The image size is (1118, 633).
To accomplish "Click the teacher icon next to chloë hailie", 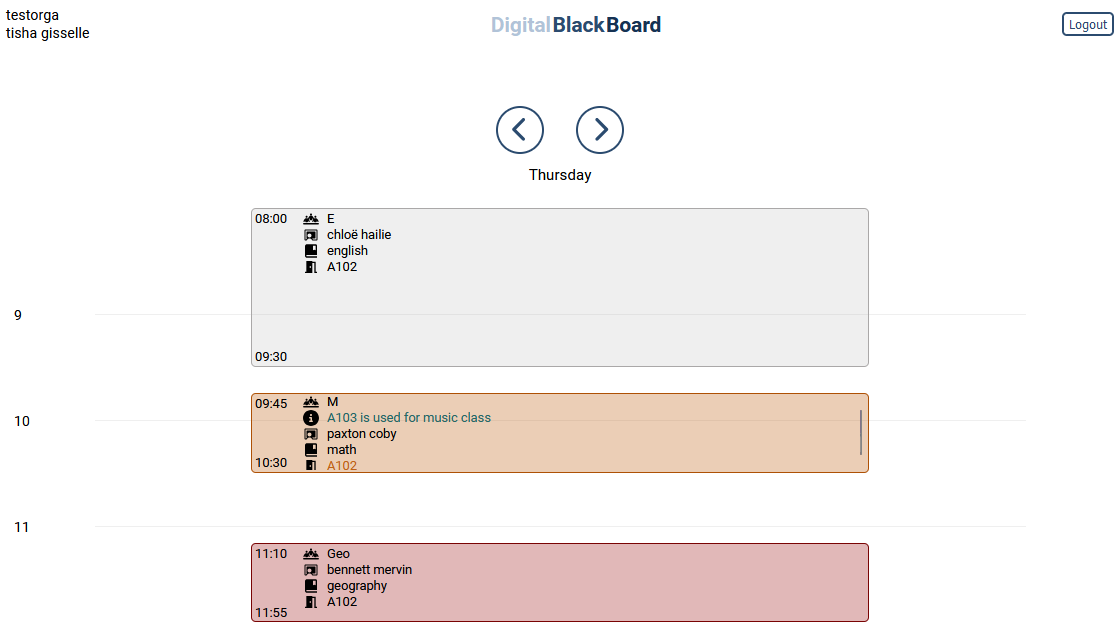I will 311,234.
